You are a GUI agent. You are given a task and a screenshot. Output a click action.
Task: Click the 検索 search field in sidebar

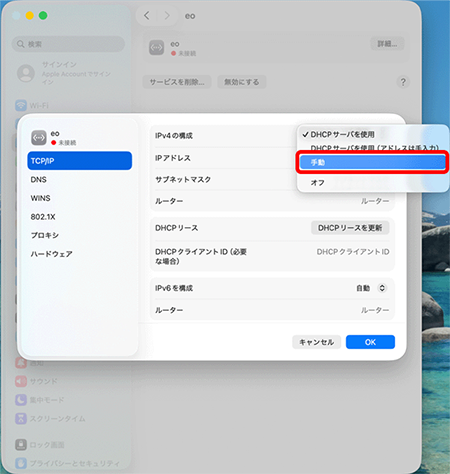tap(68, 44)
